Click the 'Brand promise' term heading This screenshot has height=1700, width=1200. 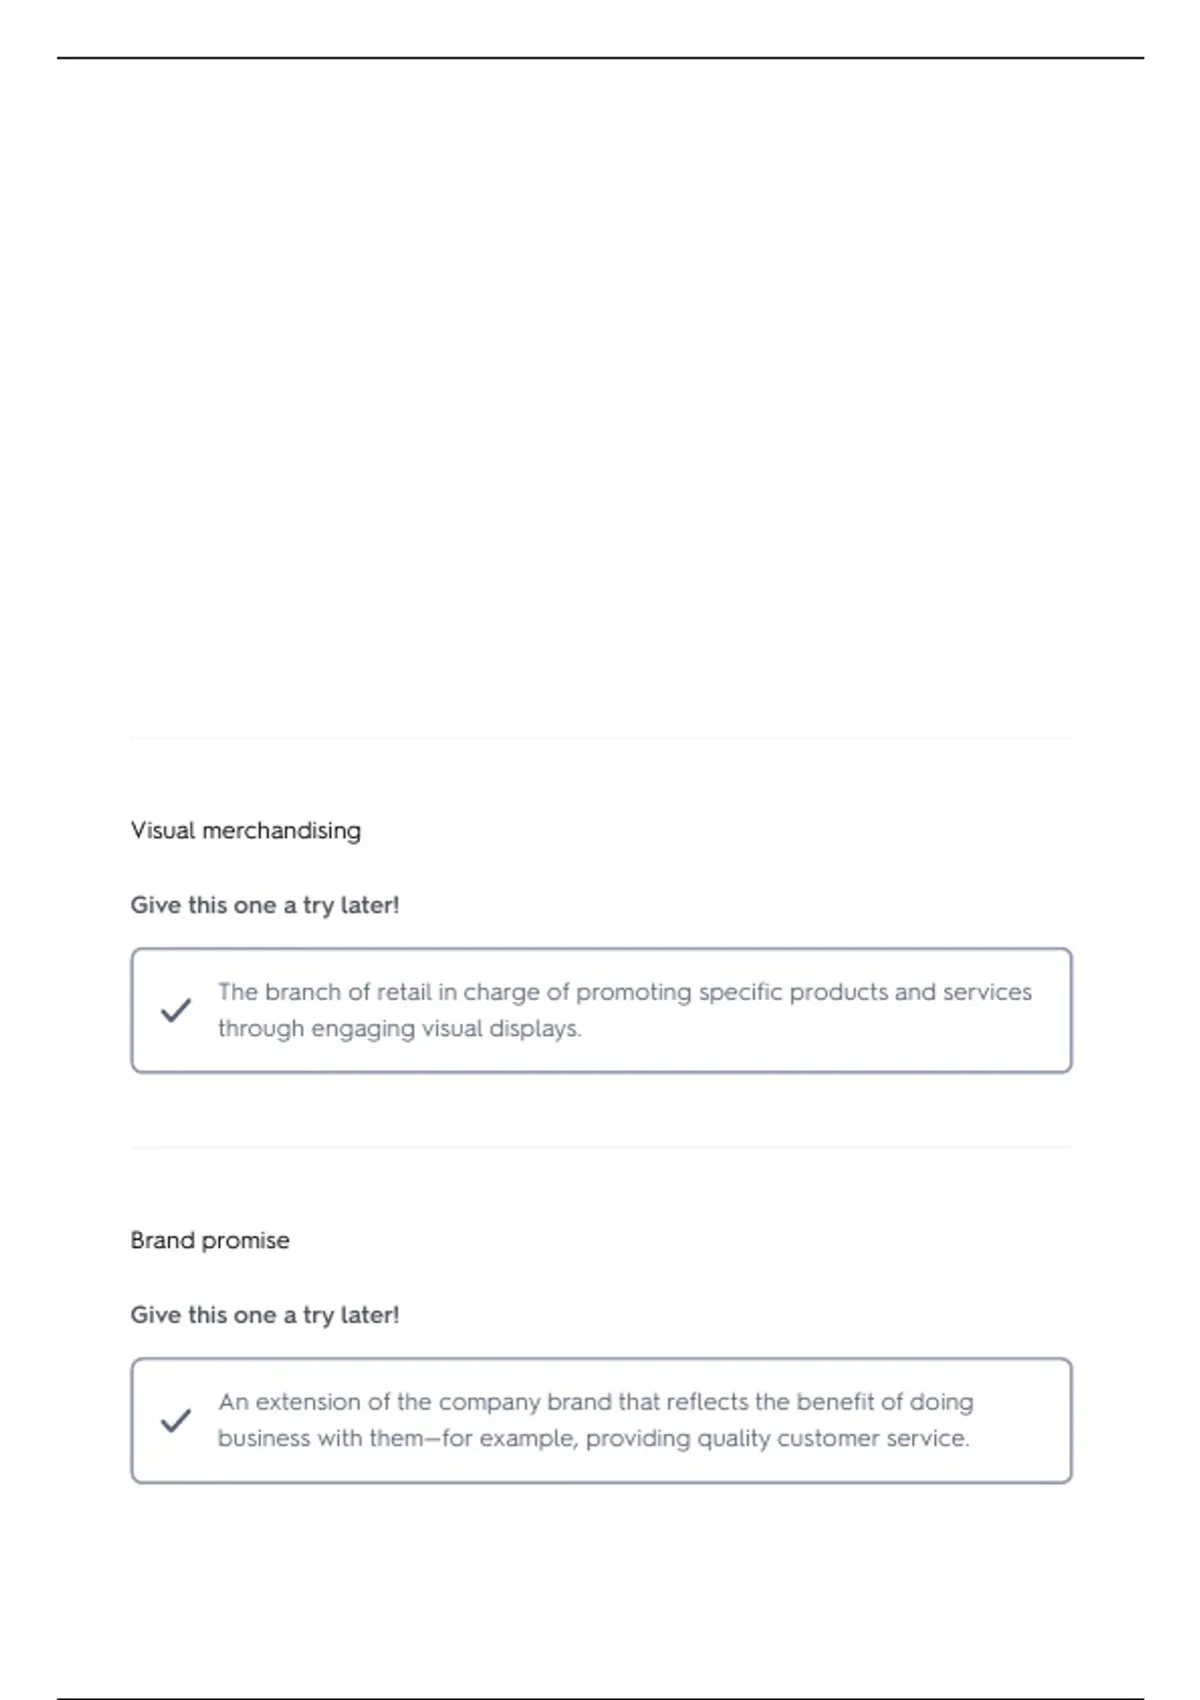click(x=210, y=1240)
